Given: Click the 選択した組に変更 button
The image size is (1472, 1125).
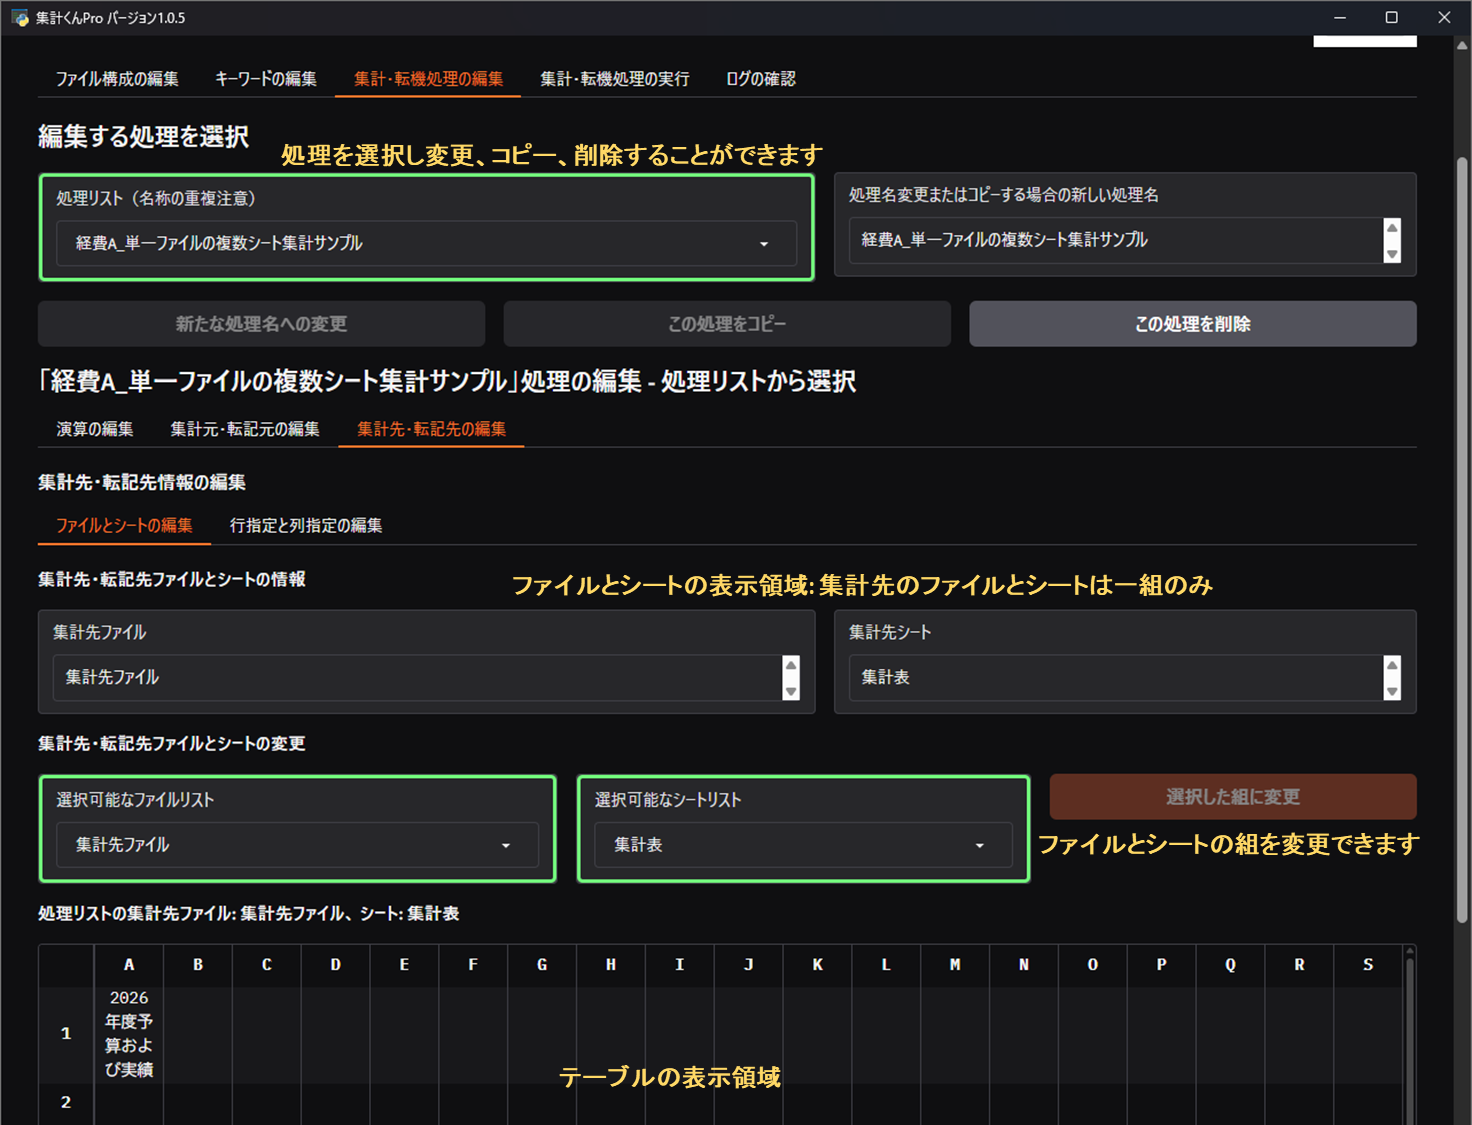Looking at the screenshot, I should pos(1233,797).
